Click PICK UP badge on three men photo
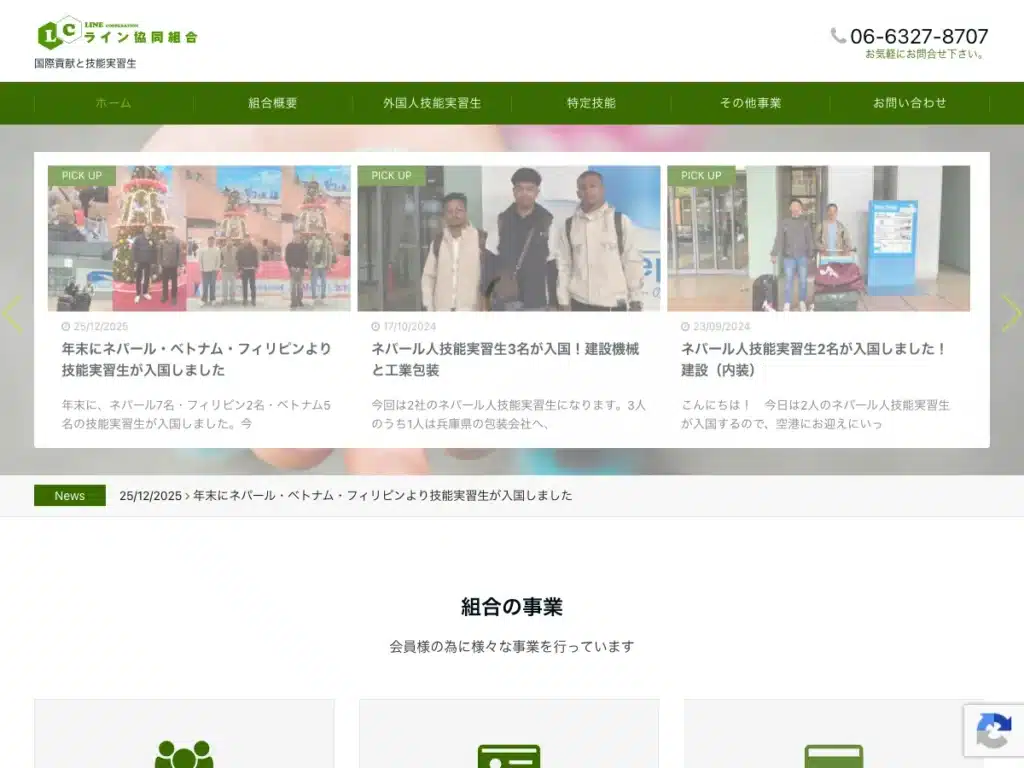 pyautogui.click(x=391, y=176)
